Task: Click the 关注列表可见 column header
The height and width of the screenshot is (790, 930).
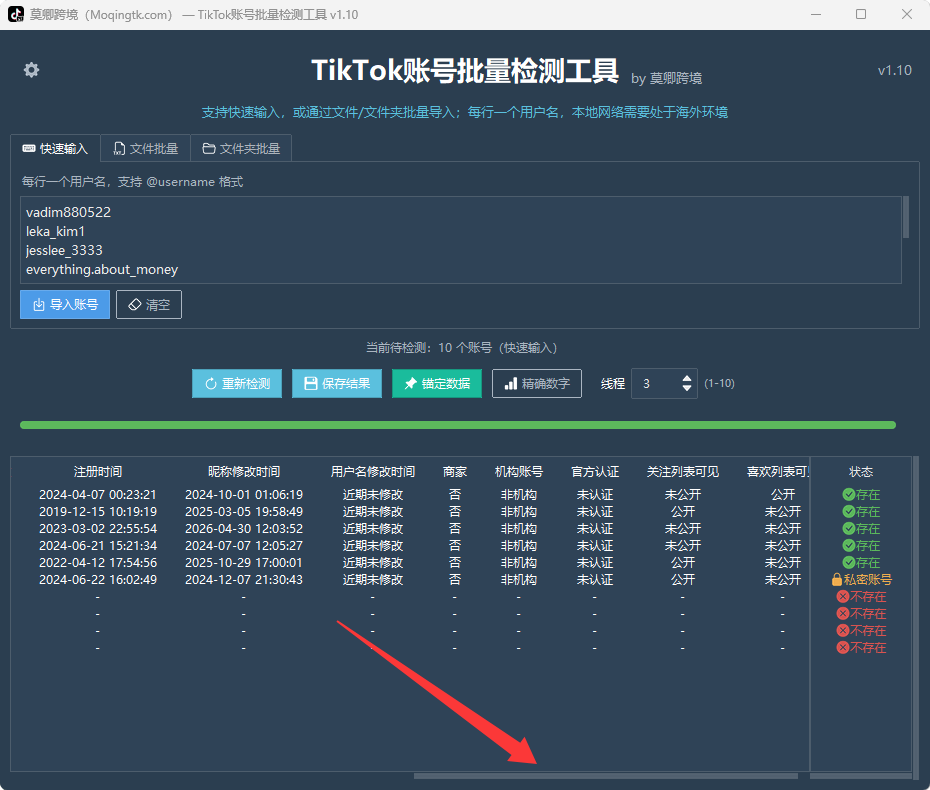Action: 683,472
